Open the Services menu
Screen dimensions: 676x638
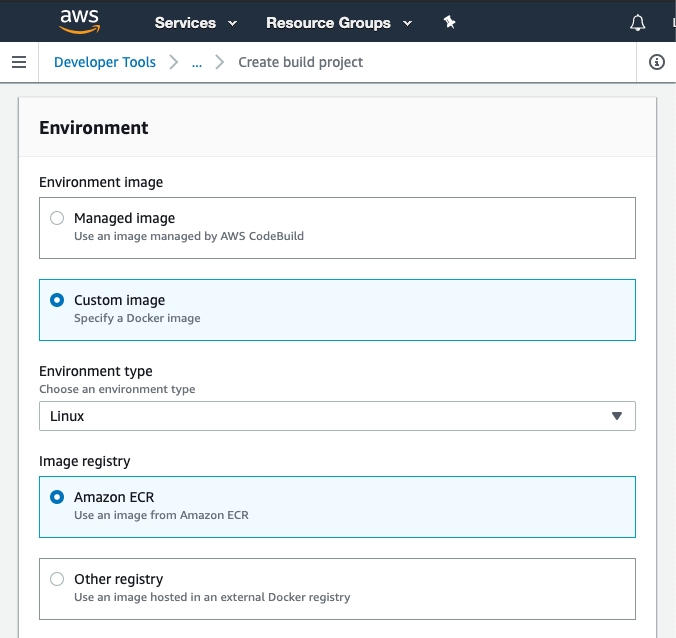196,23
